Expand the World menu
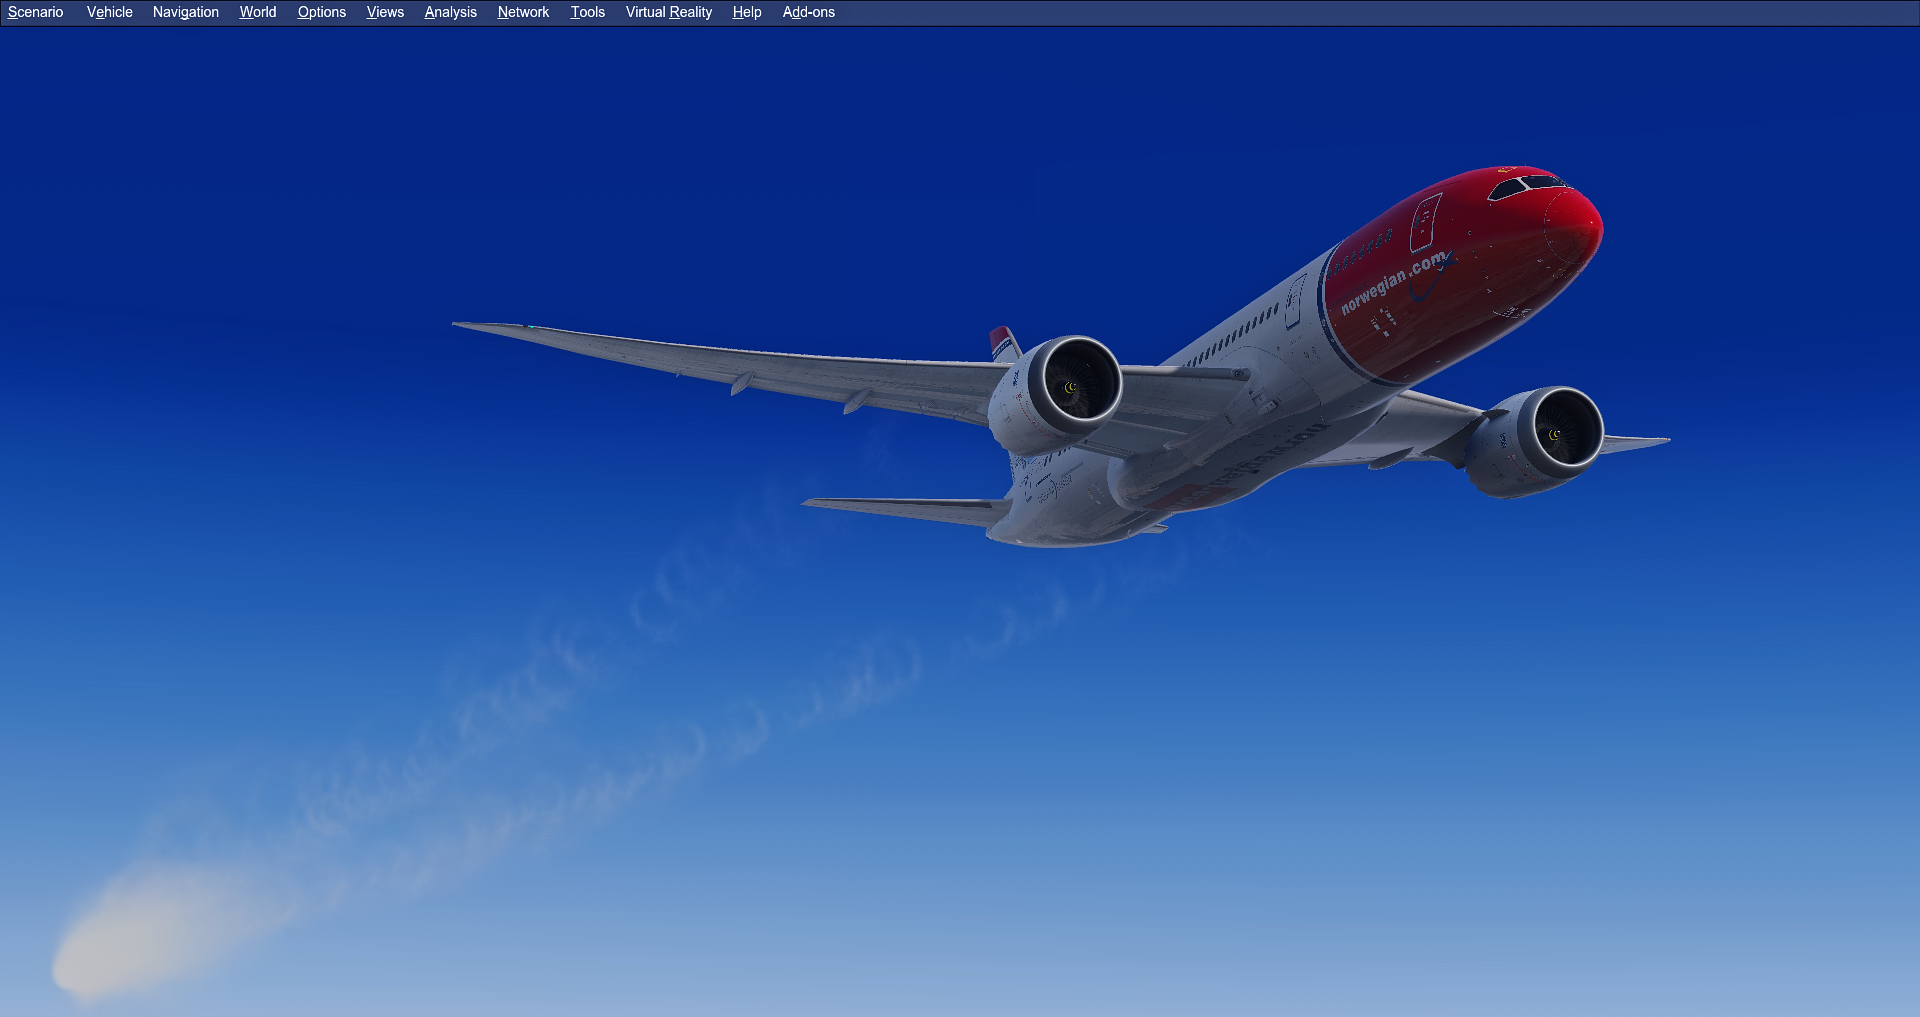Viewport: 1920px width, 1017px height. click(257, 12)
